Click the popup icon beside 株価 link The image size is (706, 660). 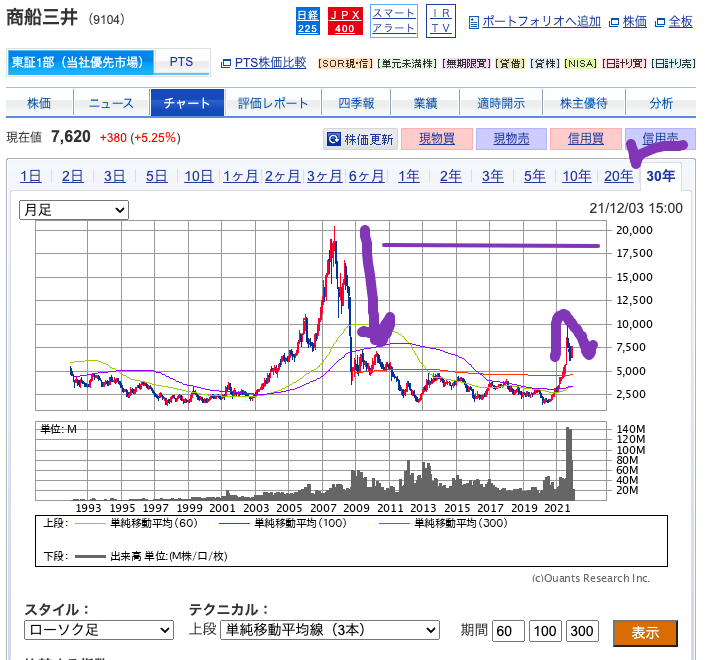614,23
